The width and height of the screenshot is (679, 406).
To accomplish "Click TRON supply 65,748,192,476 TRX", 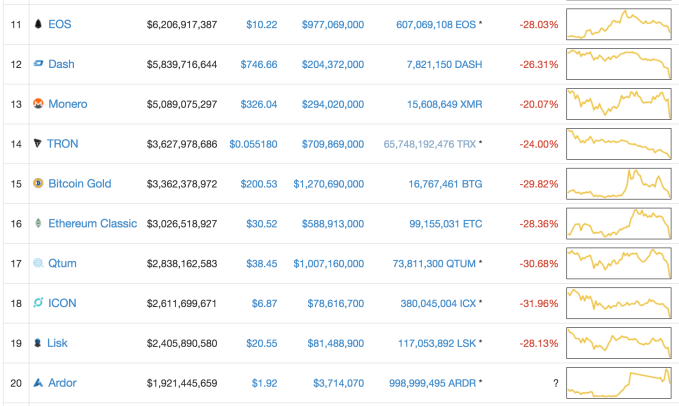I will tap(430, 144).
